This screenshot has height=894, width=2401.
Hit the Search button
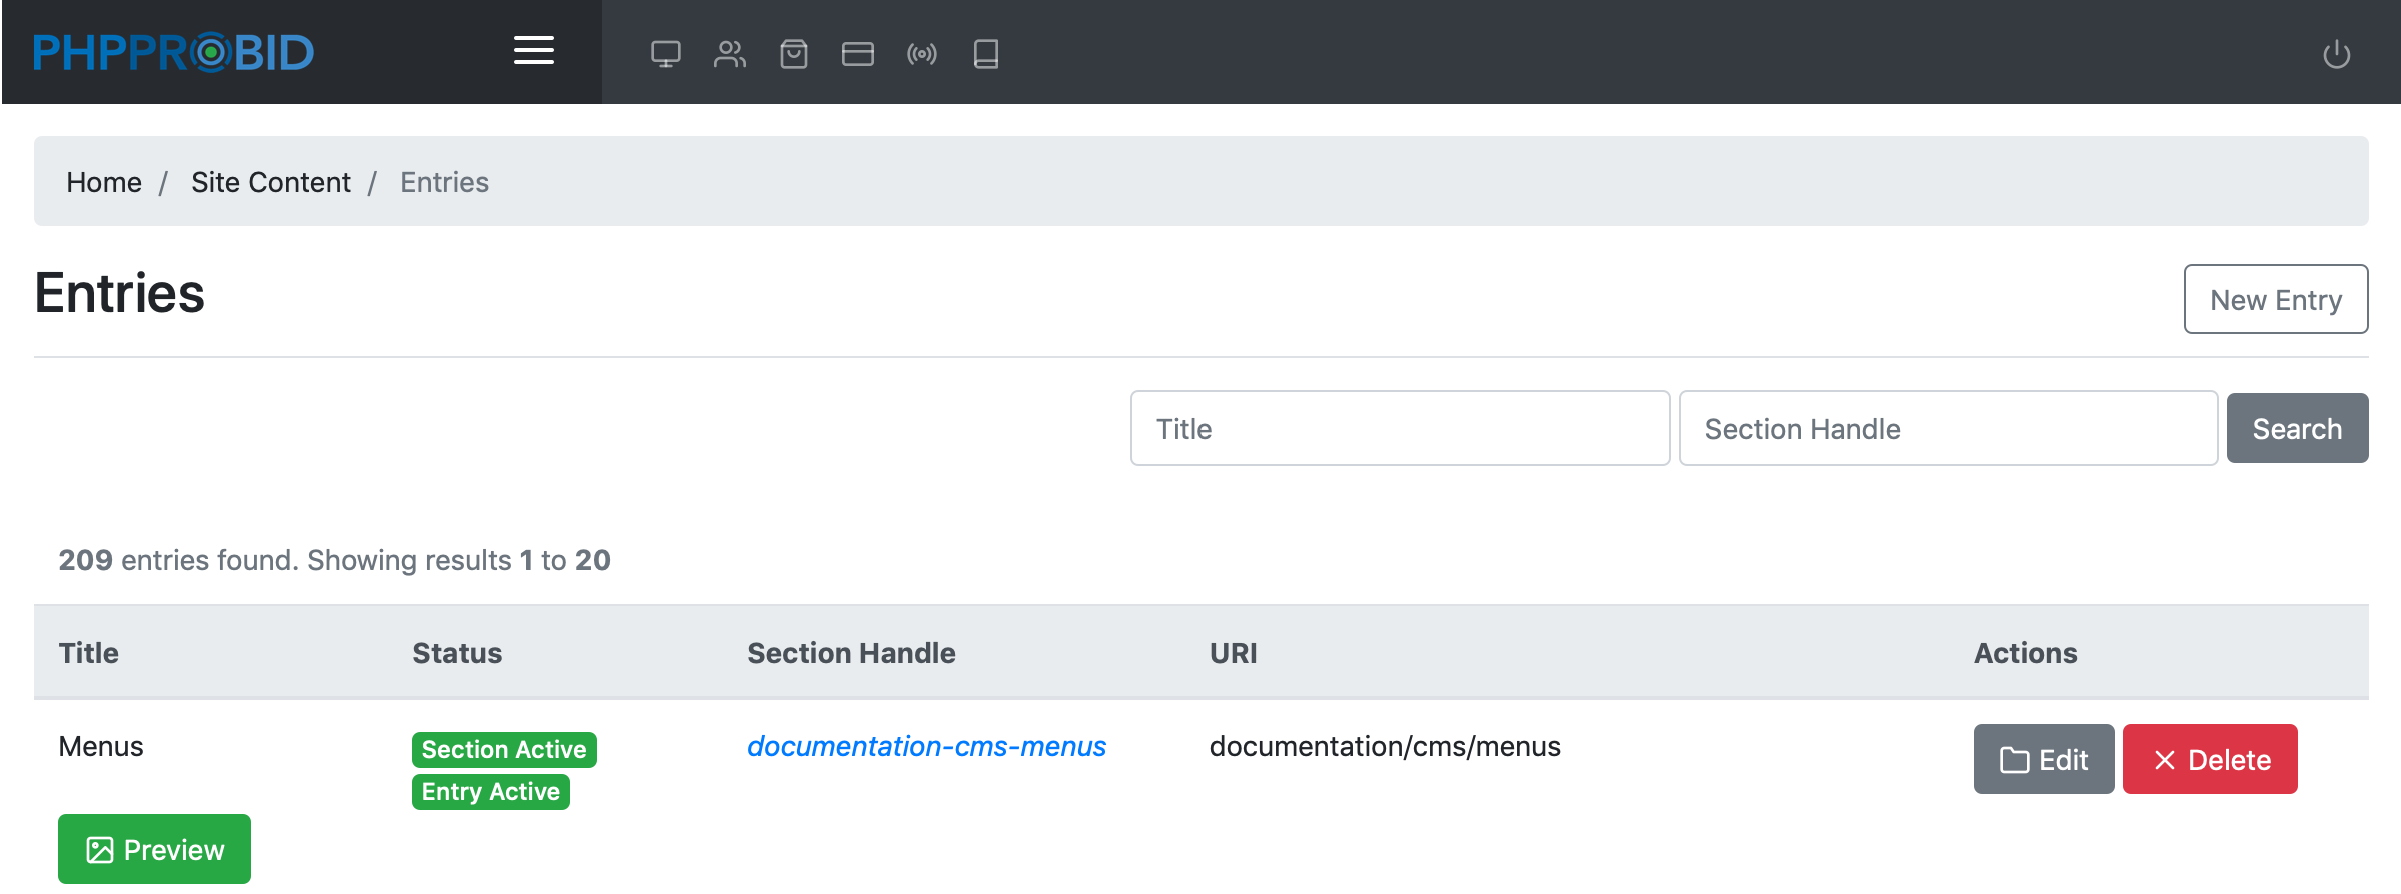[2296, 429]
